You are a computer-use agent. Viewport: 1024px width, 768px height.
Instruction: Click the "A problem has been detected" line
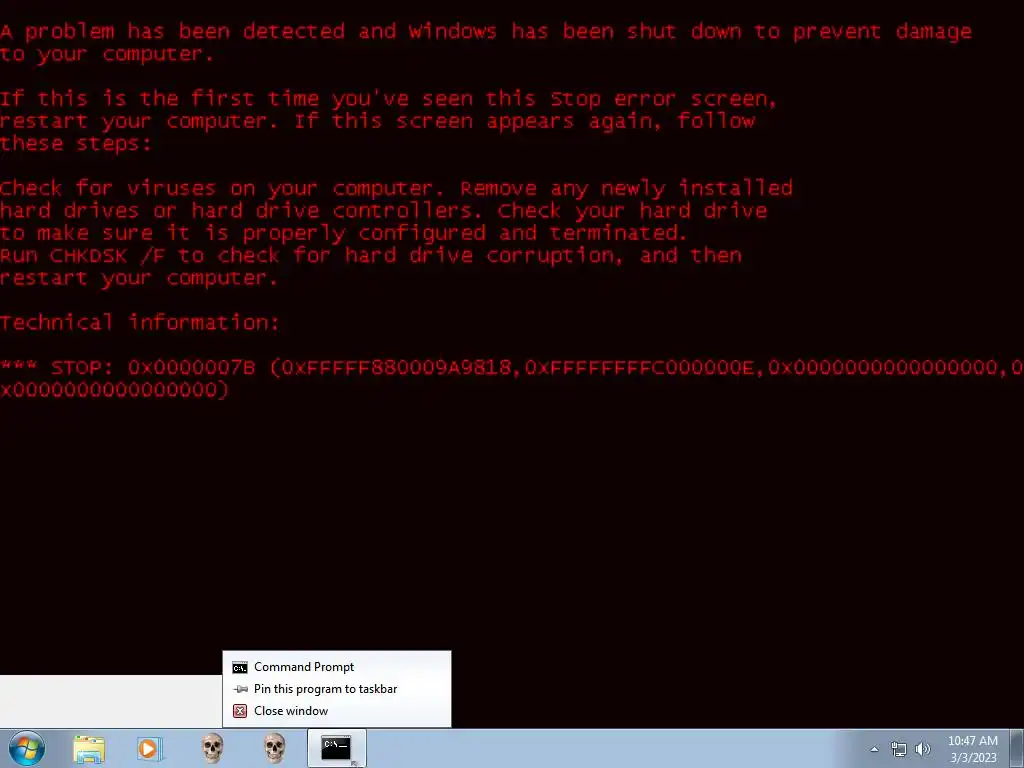tap(486, 31)
